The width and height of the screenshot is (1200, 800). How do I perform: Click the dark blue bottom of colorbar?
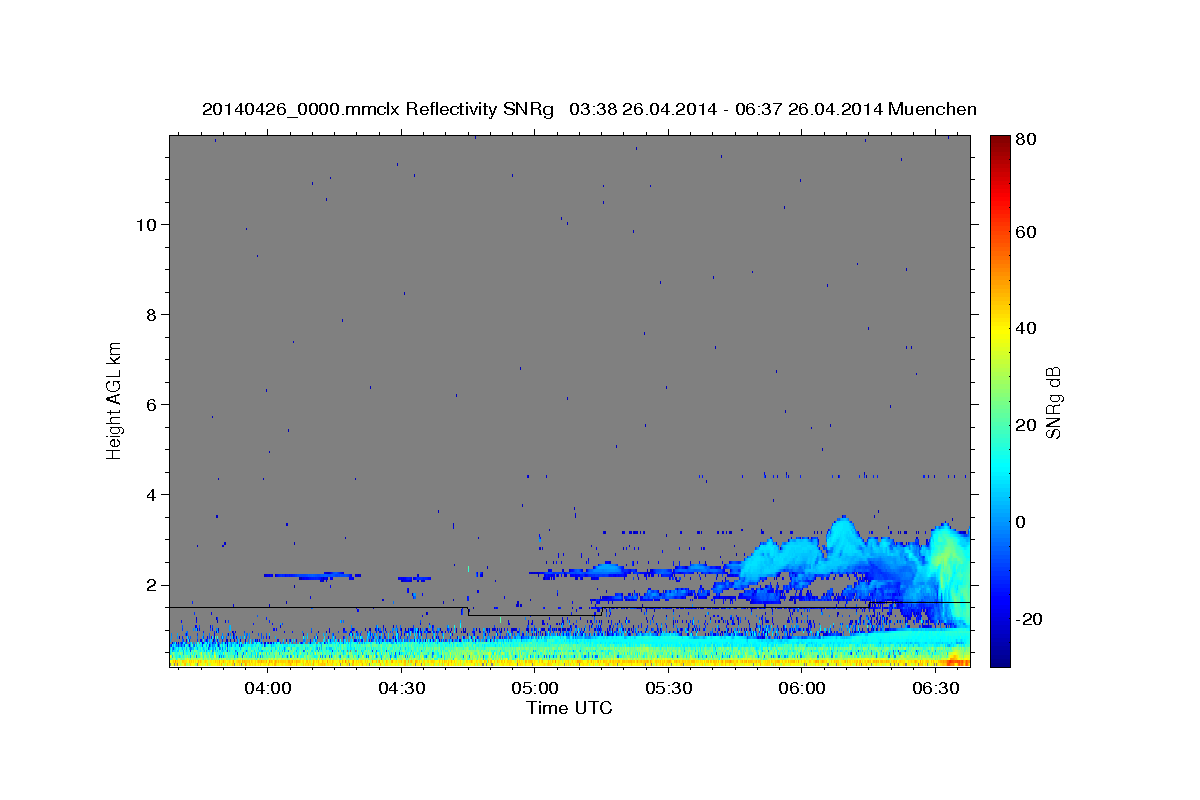(x=1000, y=655)
